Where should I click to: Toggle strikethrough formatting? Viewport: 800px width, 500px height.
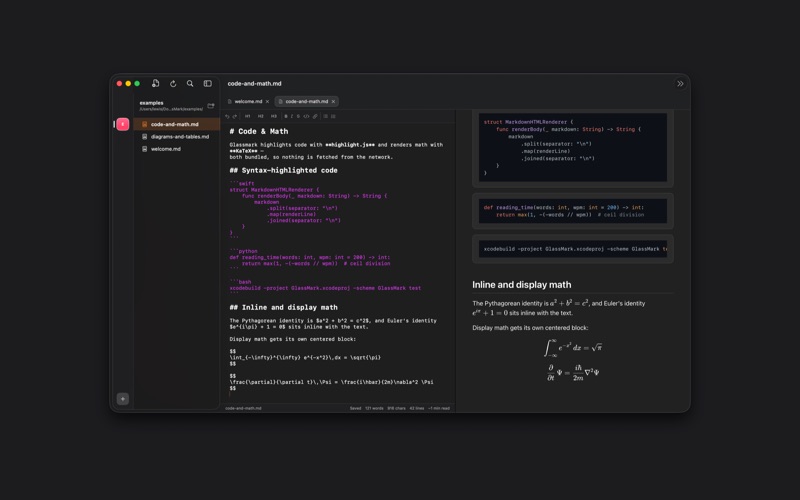[298, 116]
